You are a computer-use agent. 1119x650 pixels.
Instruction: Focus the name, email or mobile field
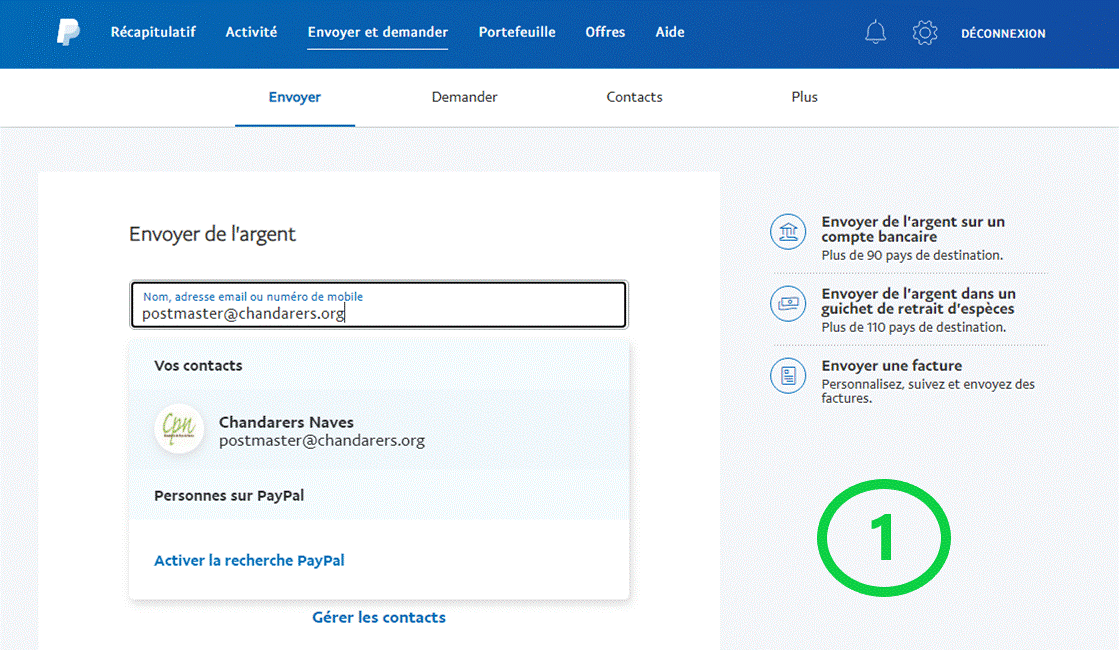[x=379, y=305]
